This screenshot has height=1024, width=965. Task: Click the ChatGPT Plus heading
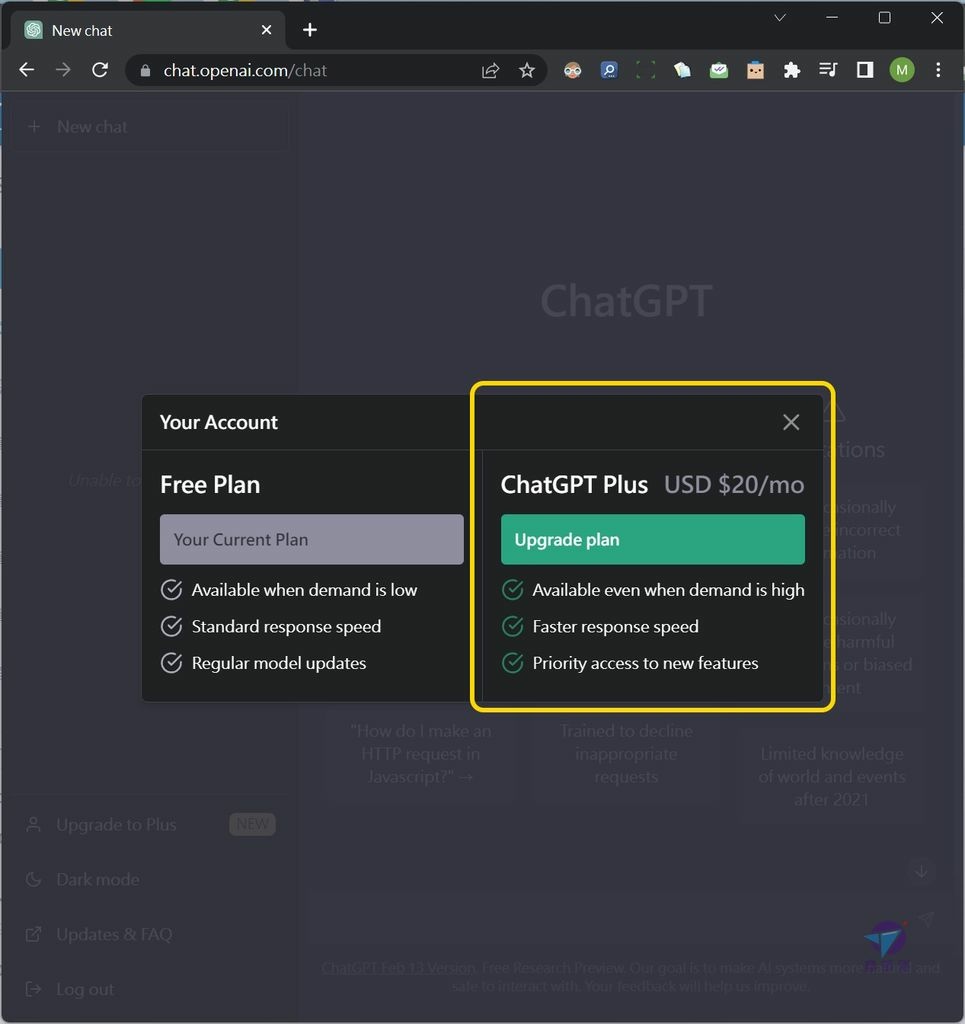(x=574, y=485)
